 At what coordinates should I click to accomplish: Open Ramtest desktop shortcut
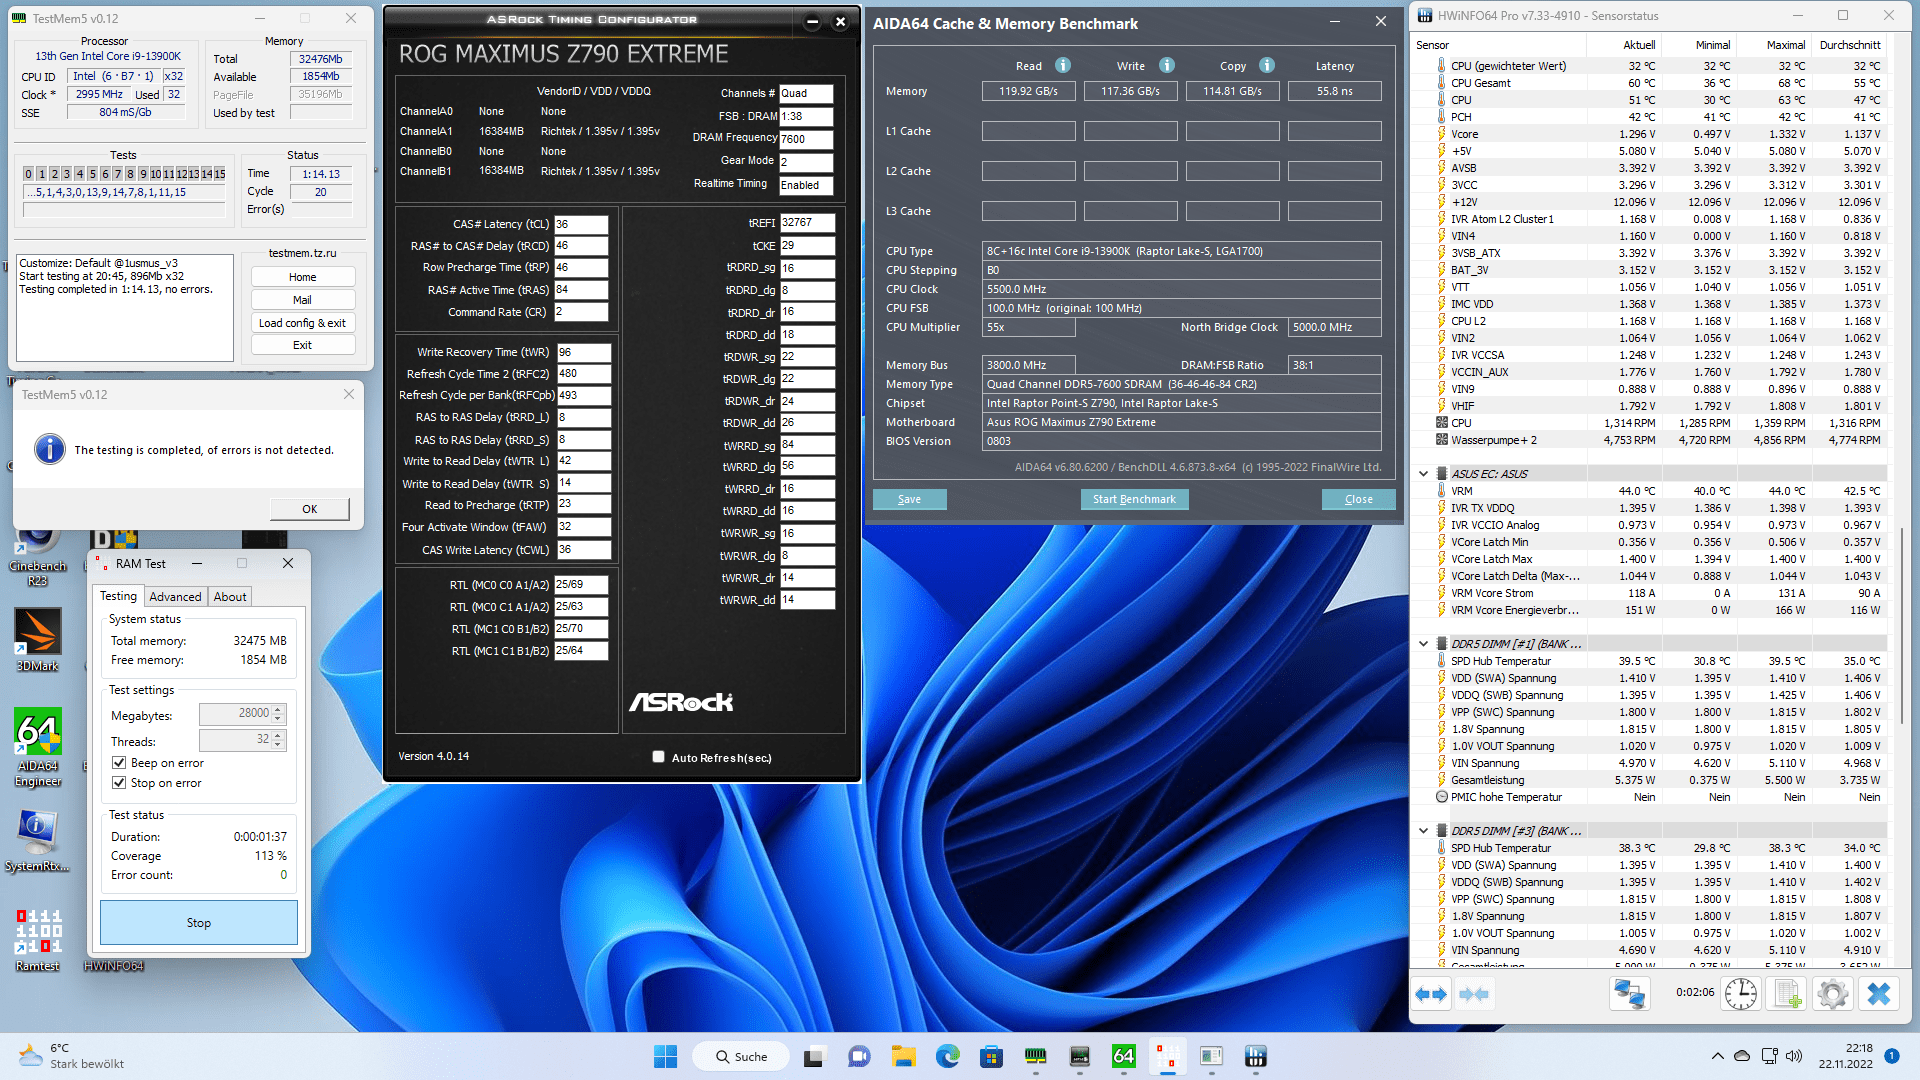[x=38, y=940]
